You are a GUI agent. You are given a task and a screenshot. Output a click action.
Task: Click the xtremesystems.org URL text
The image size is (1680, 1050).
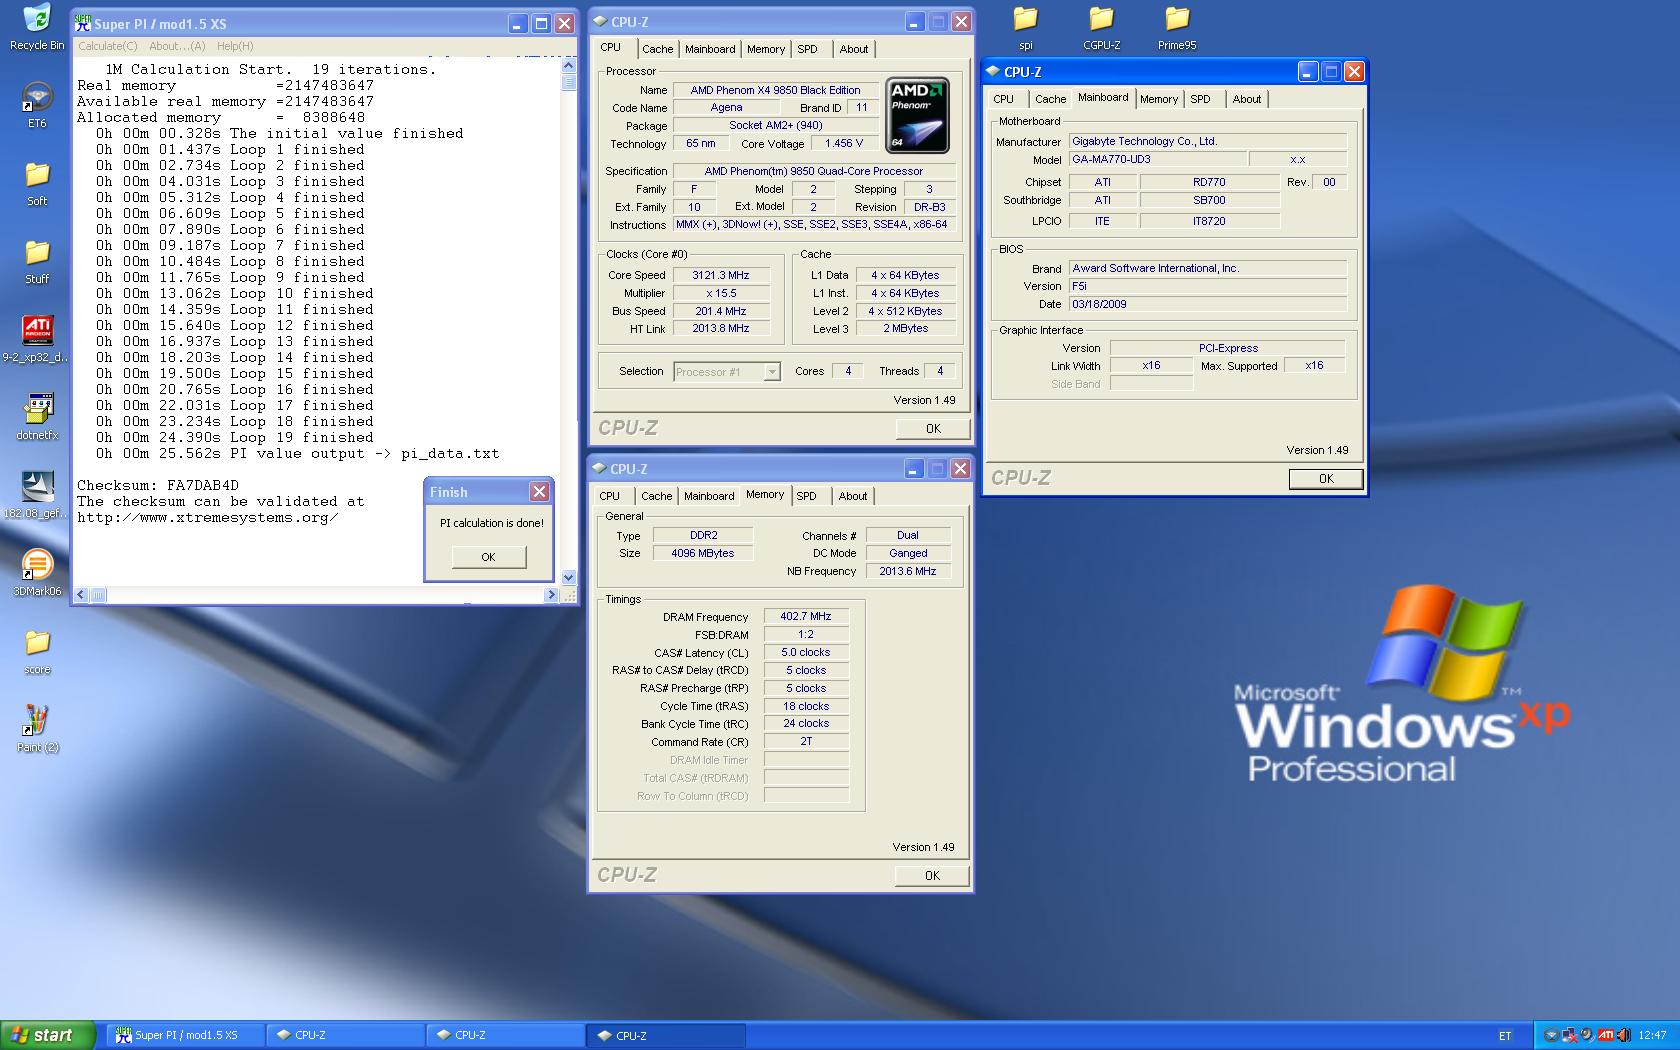pos(208,518)
